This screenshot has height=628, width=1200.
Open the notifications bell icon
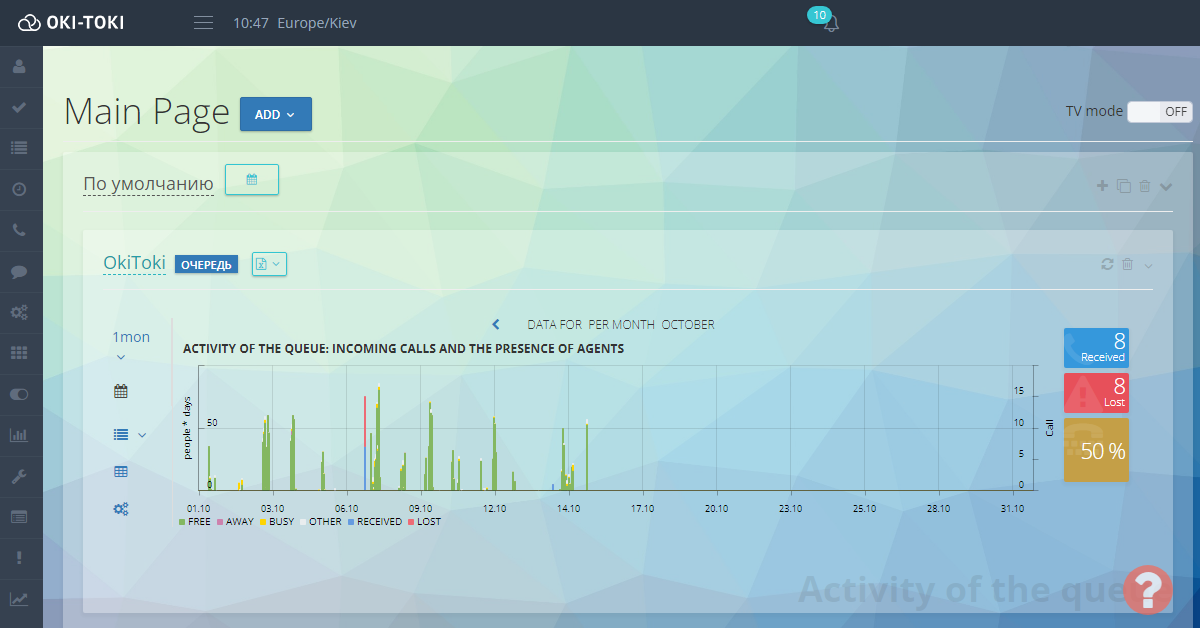[830, 24]
